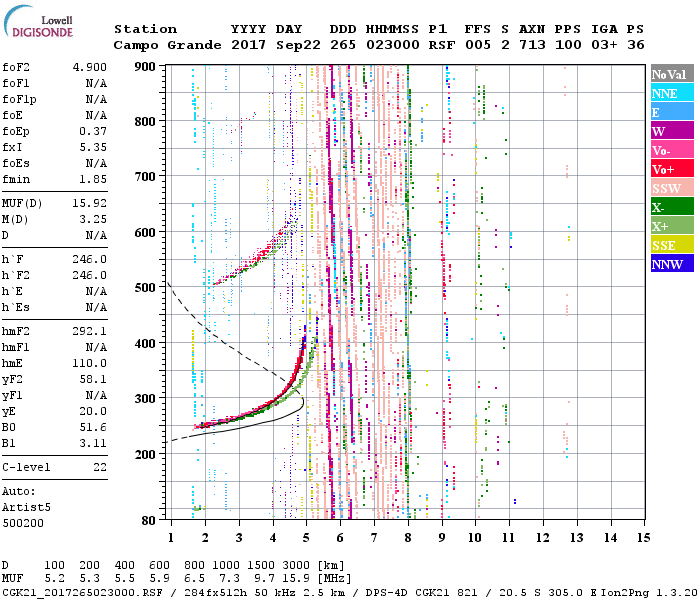The height and width of the screenshot is (600, 700).
Task: Select the magenta W legend entry
Action: pos(672,131)
